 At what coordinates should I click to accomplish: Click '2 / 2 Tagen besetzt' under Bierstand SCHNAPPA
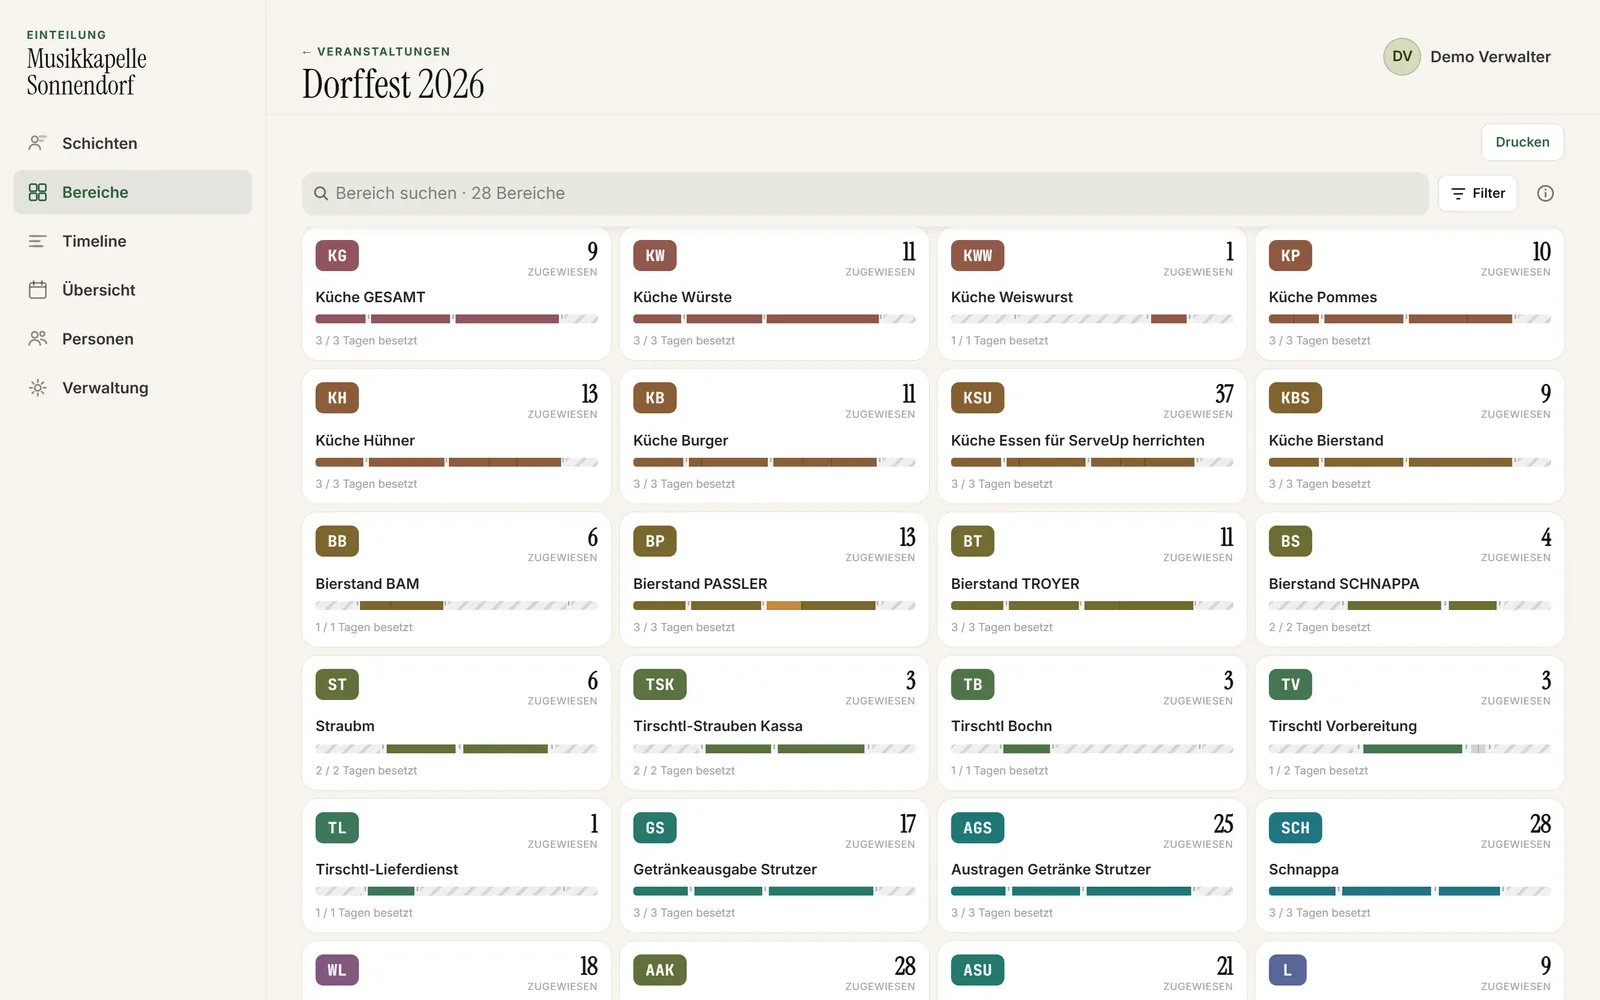tap(1319, 627)
